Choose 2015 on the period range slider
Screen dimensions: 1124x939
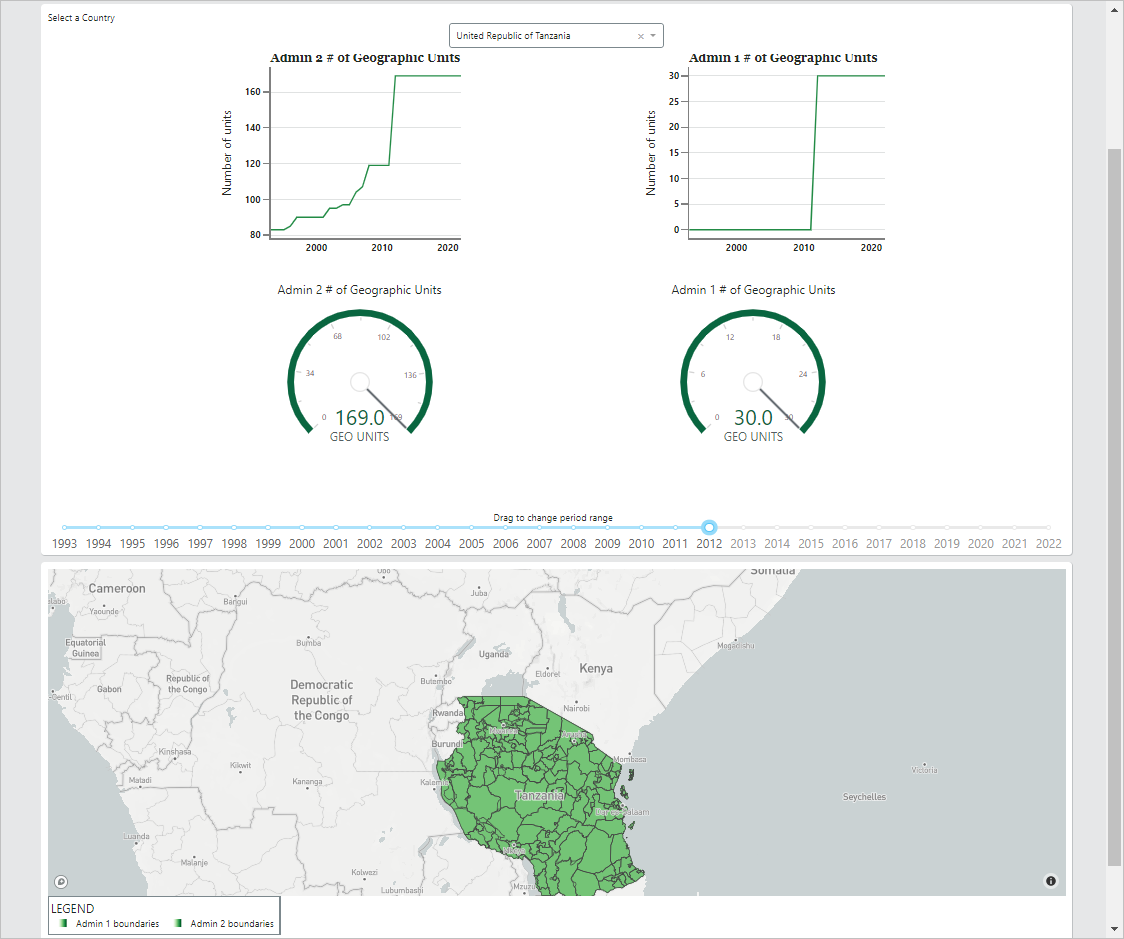tap(811, 527)
